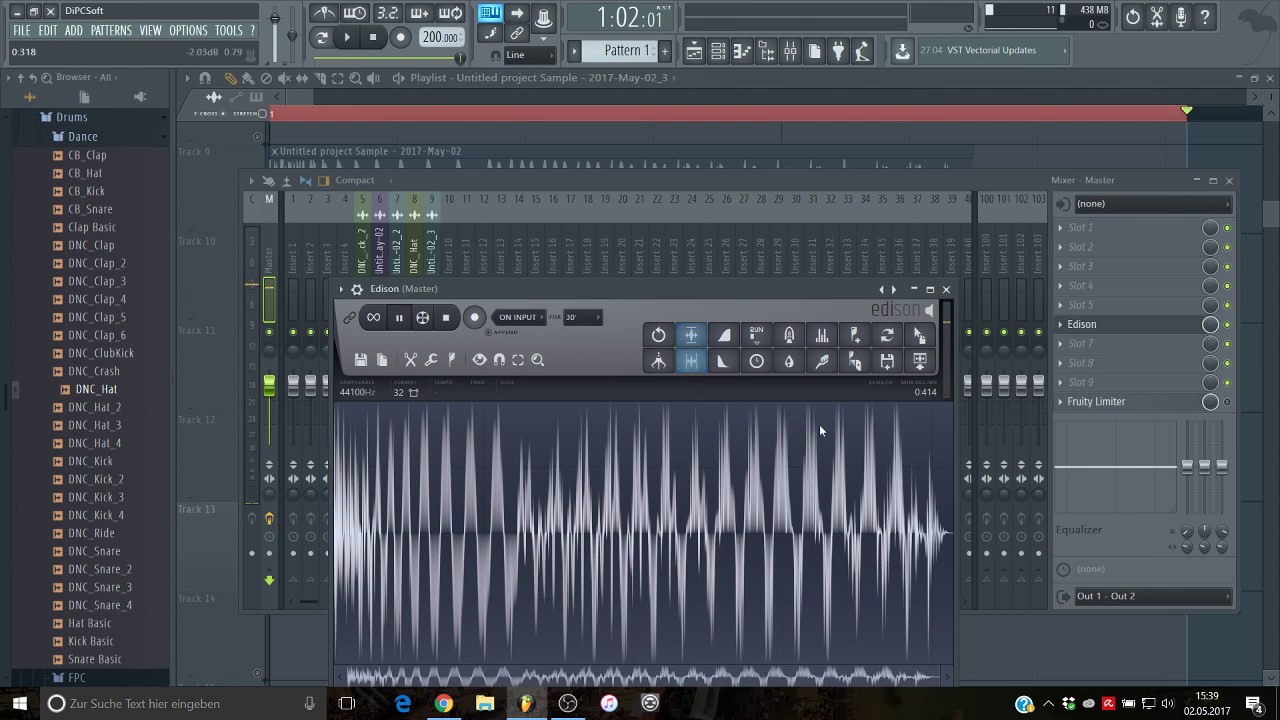Image resolution: width=1280 pixels, height=720 pixels.
Task: Select DNC_Kick sample in browser
Action: (x=90, y=461)
